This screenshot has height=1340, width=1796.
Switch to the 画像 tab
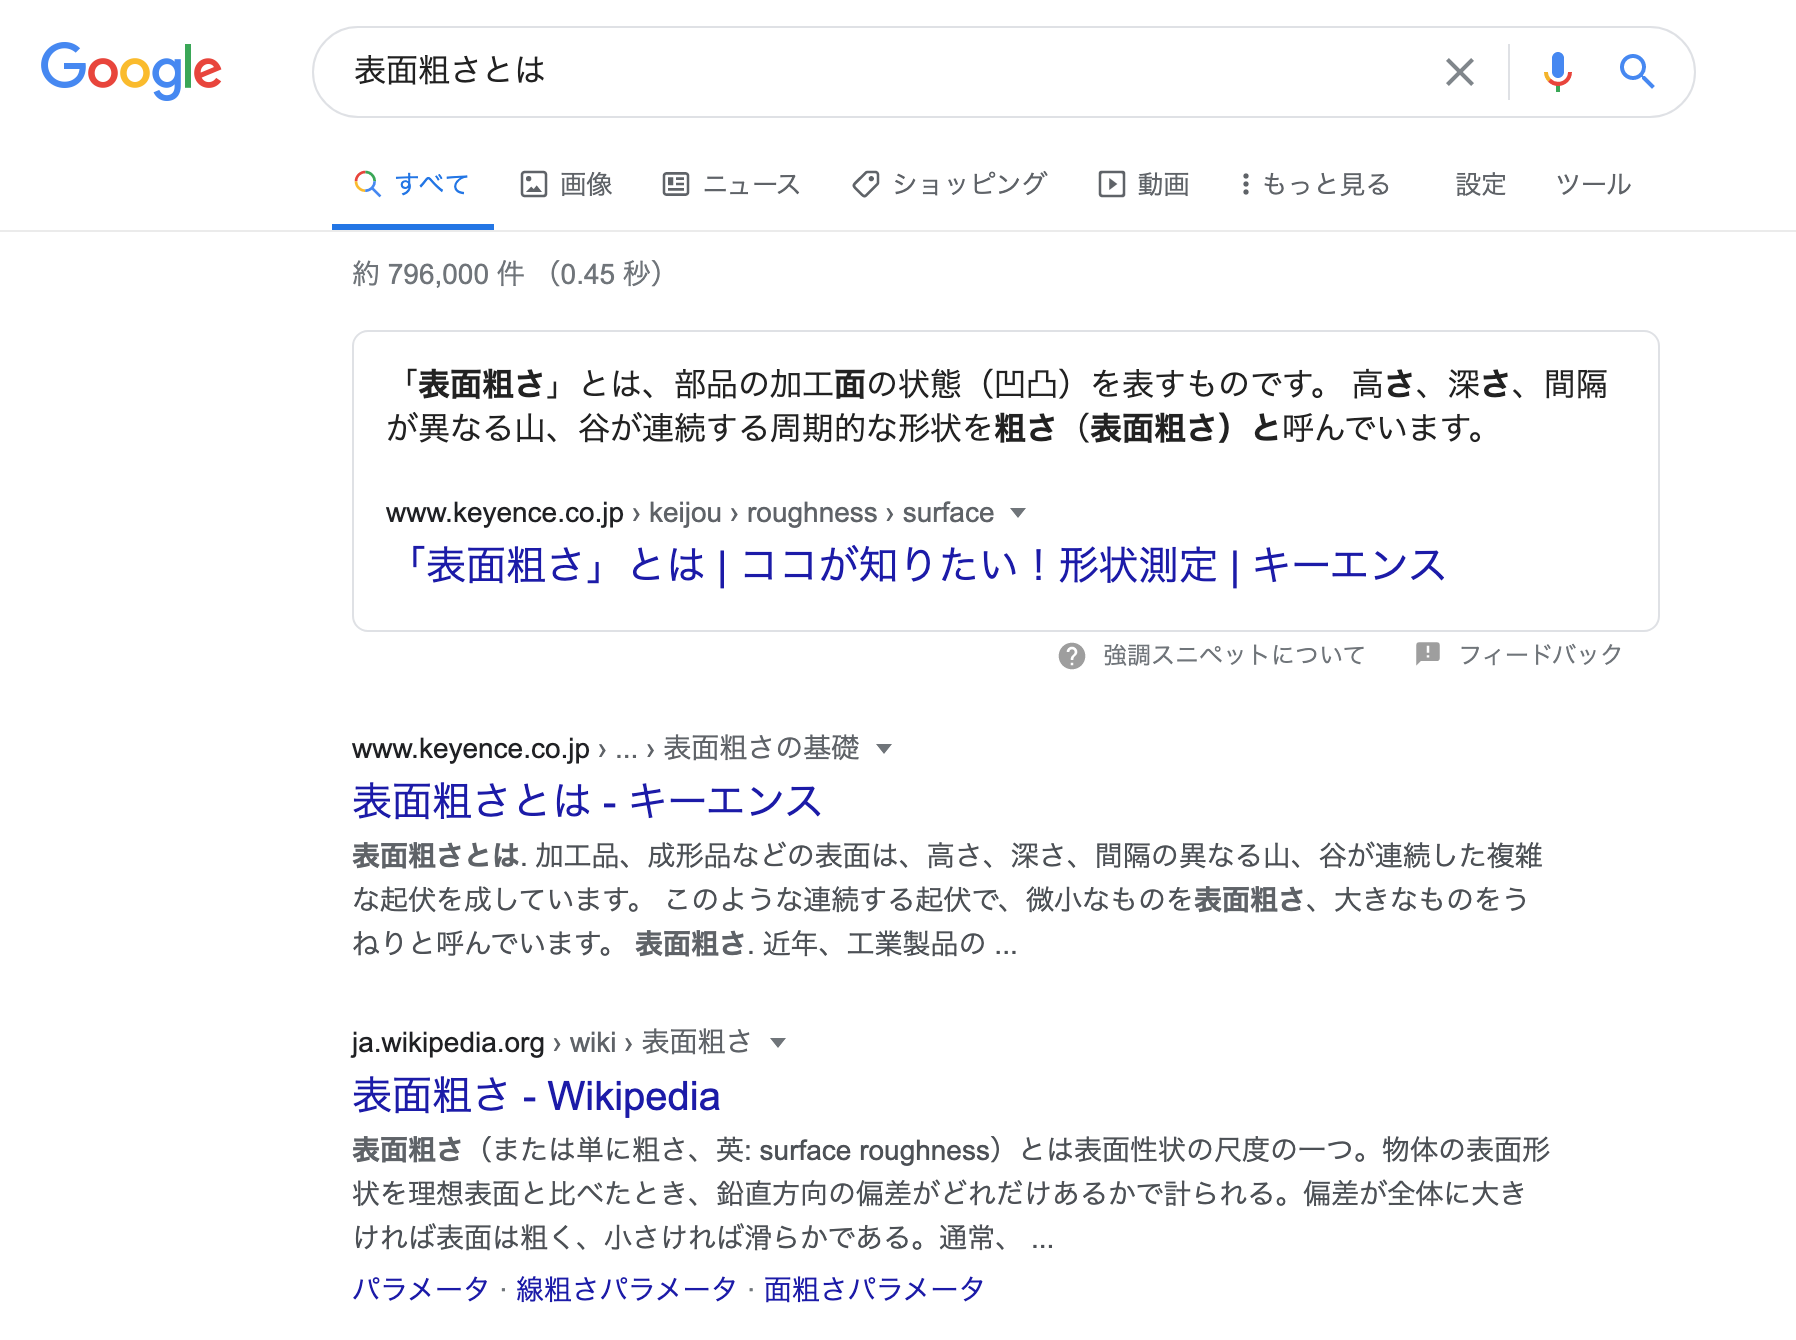(566, 184)
